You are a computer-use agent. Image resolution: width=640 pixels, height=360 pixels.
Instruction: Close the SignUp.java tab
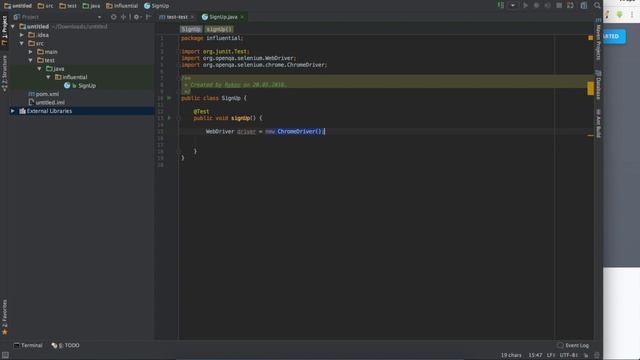242,17
